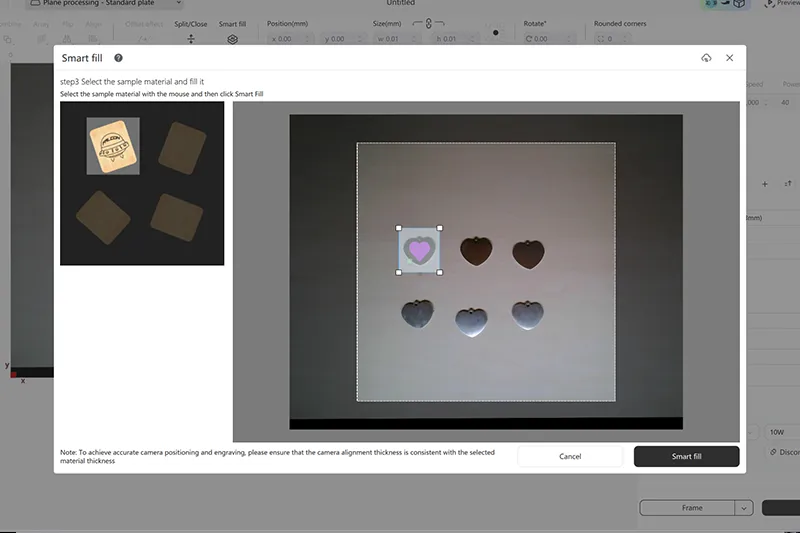
Task: Click the top-right dark heart pendant
Action: point(527,253)
